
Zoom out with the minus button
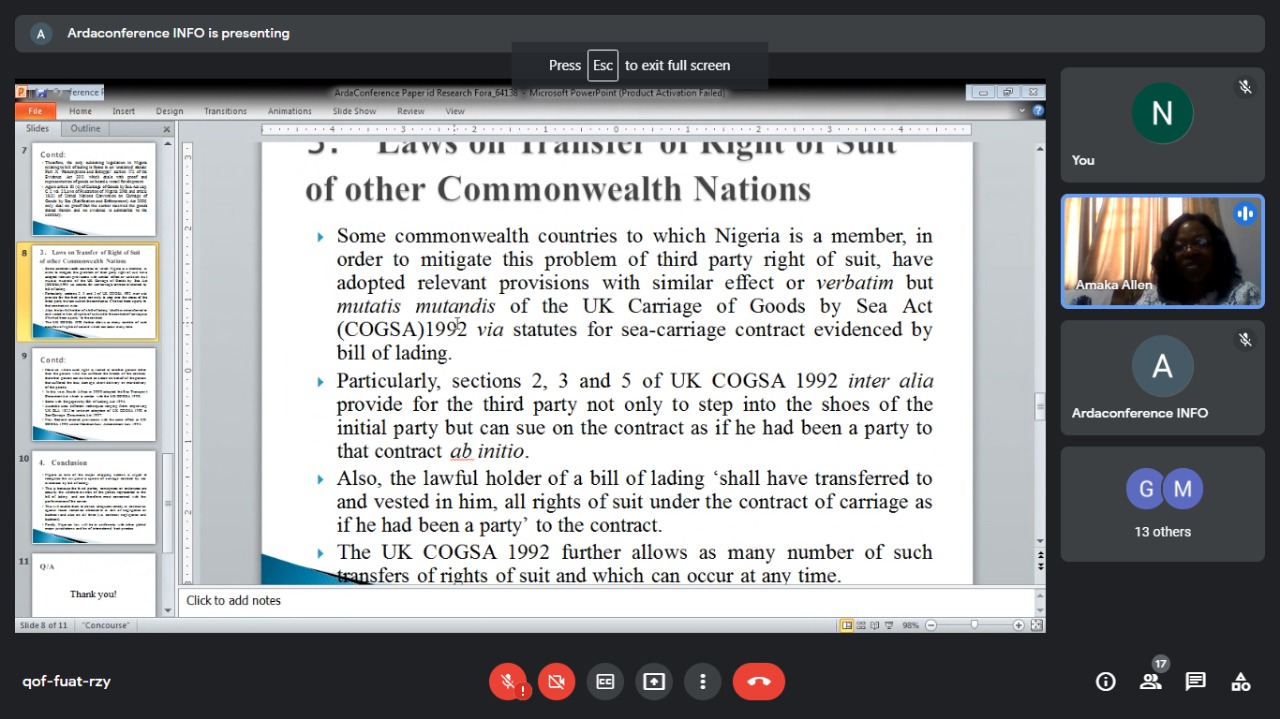[931, 625]
